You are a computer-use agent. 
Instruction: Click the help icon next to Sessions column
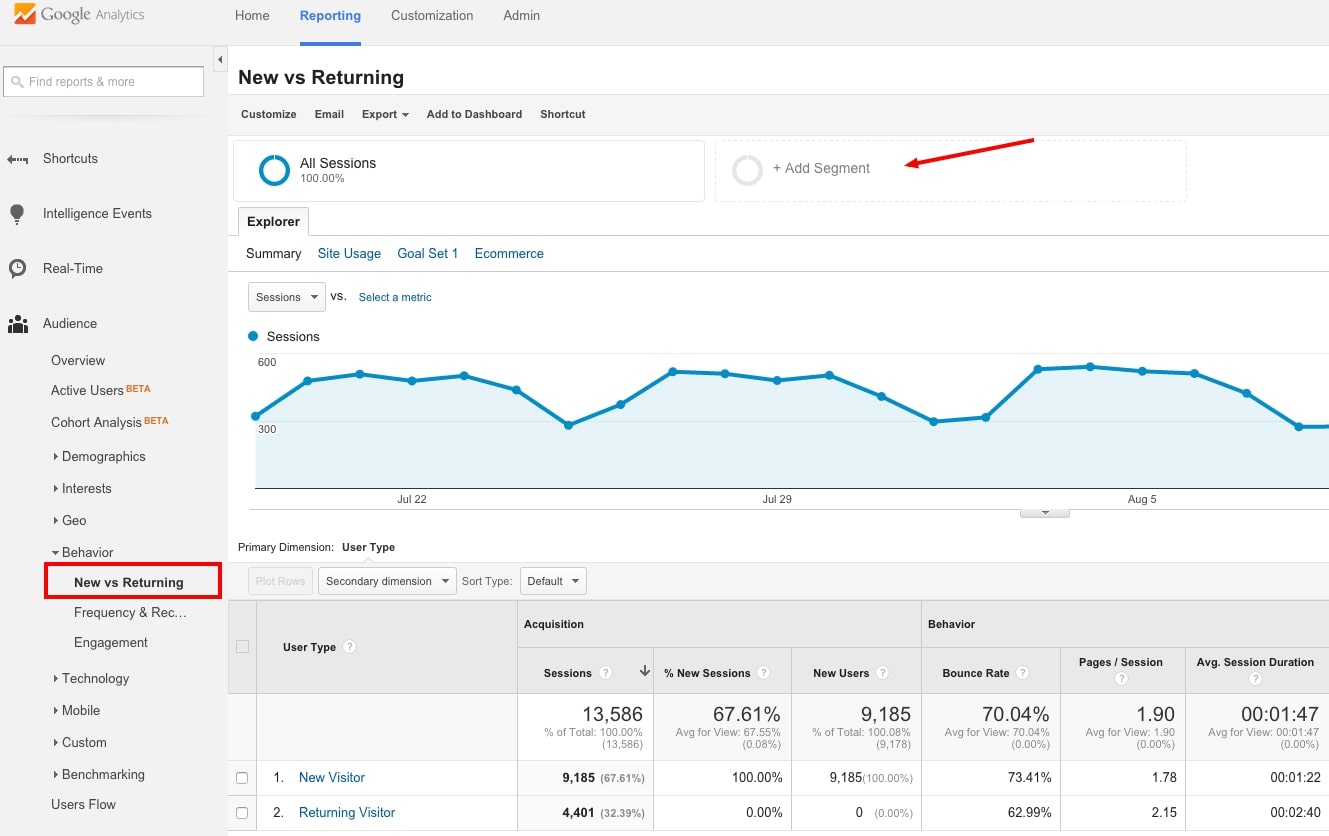pyautogui.click(x=605, y=673)
